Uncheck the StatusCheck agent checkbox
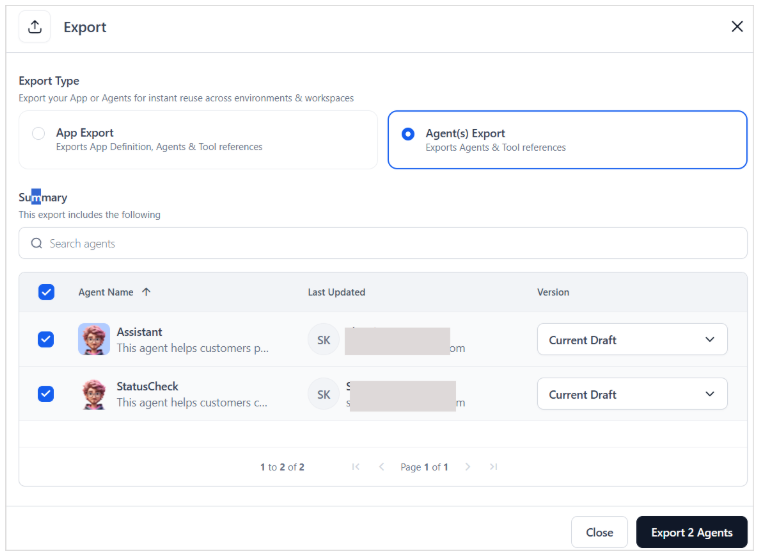The width and height of the screenshot is (757, 553). (x=46, y=394)
